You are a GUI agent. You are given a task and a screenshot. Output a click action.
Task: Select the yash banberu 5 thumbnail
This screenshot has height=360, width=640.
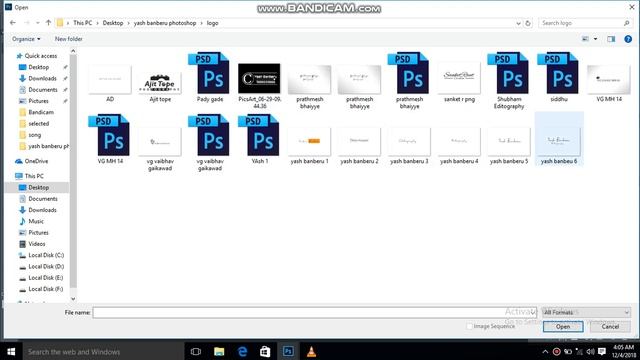pyautogui.click(x=509, y=142)
